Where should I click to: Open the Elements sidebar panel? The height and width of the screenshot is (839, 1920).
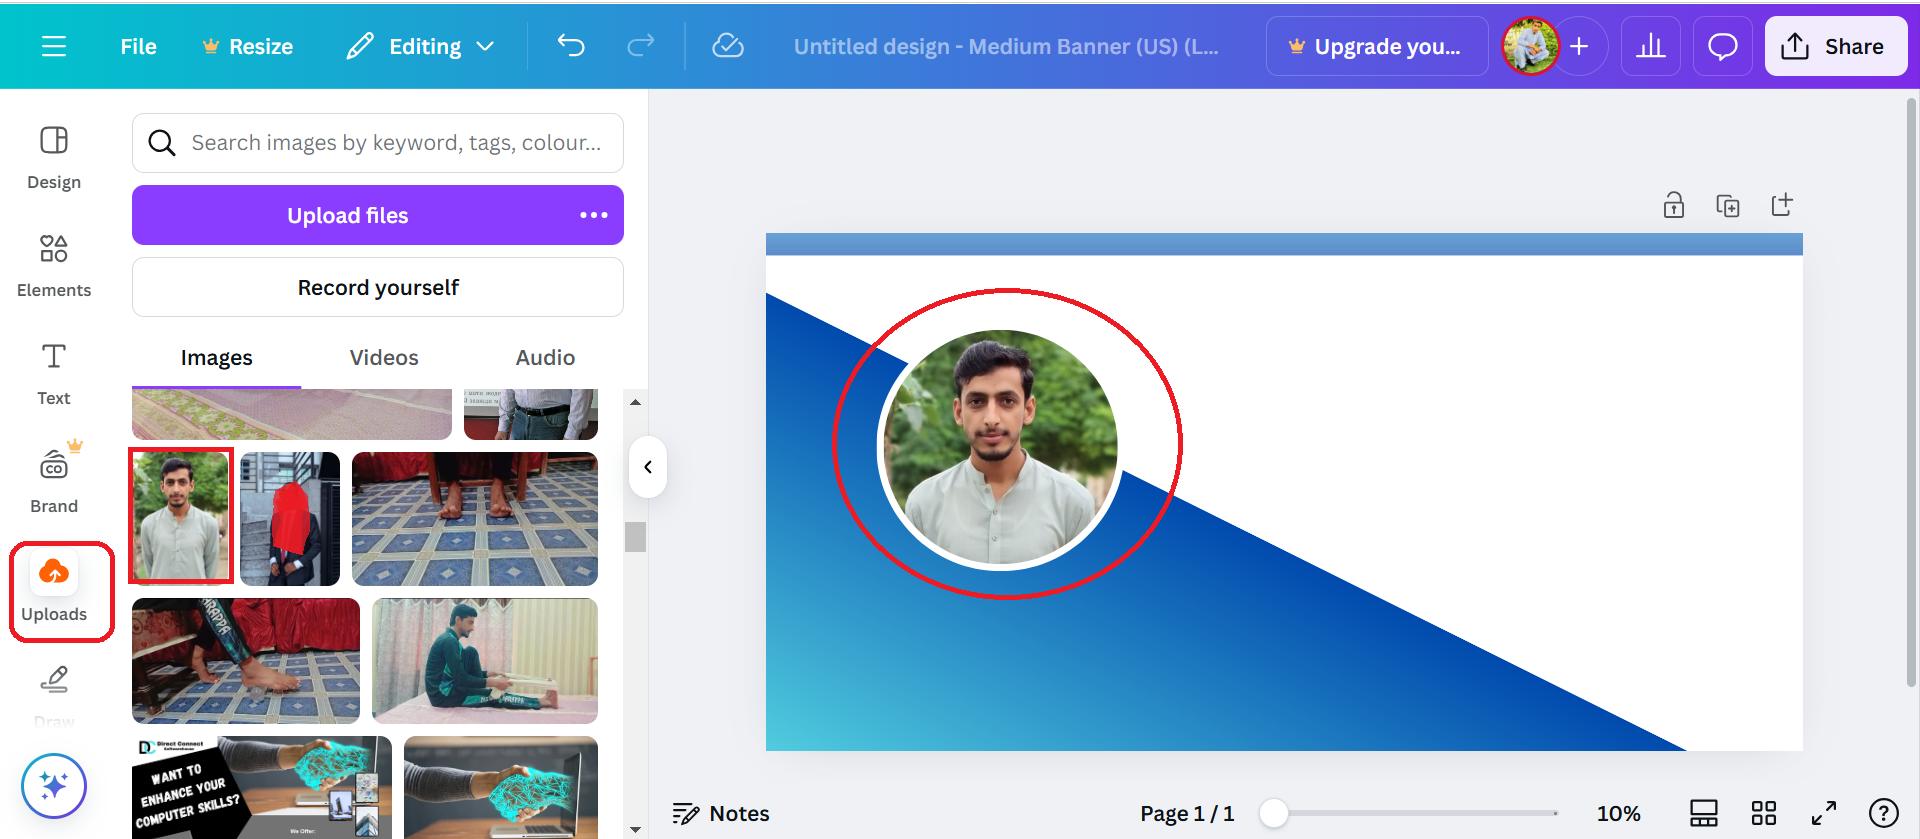[x=54, y=266]
